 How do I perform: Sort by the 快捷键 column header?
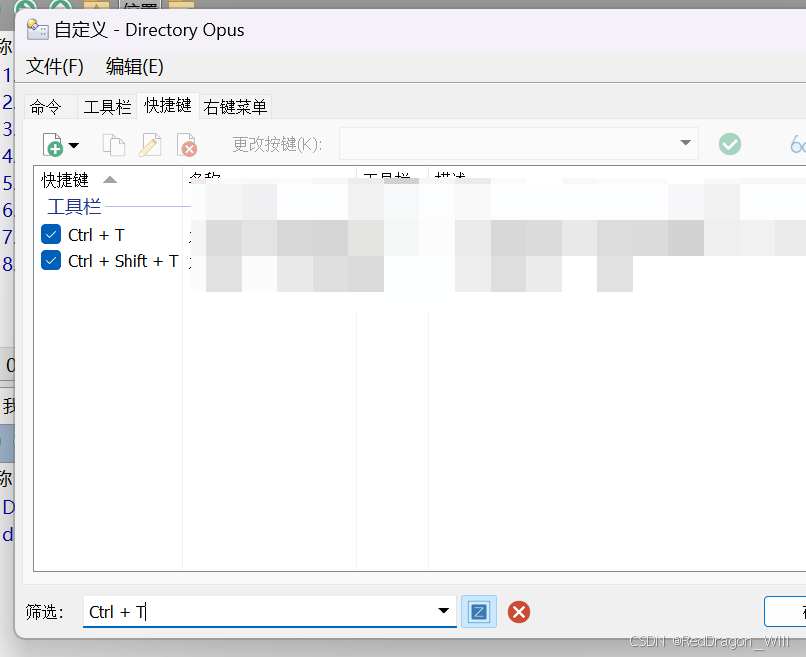point(107,179)
